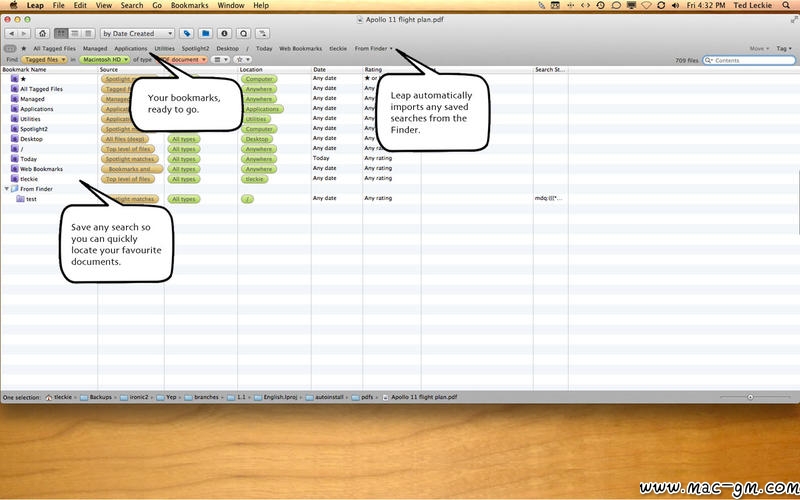Image resolution: width=800 pixels, height=500 pixels.
Task: Open the Window menu
Action: pyautogui.click(x=231, y=5)
